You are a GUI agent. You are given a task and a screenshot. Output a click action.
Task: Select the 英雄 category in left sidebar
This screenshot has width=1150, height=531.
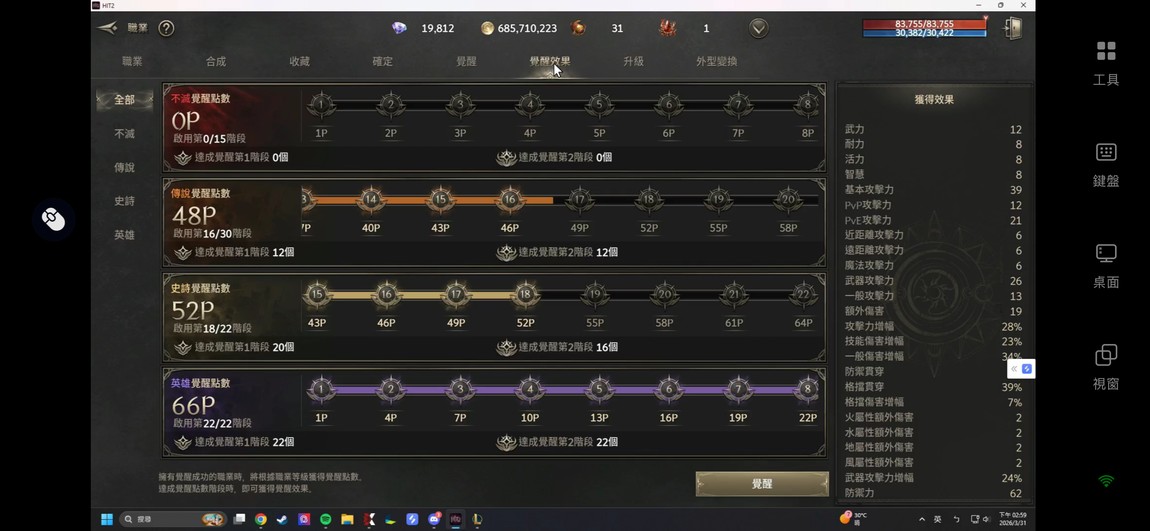pyautogui.click(x=125, y=235)
